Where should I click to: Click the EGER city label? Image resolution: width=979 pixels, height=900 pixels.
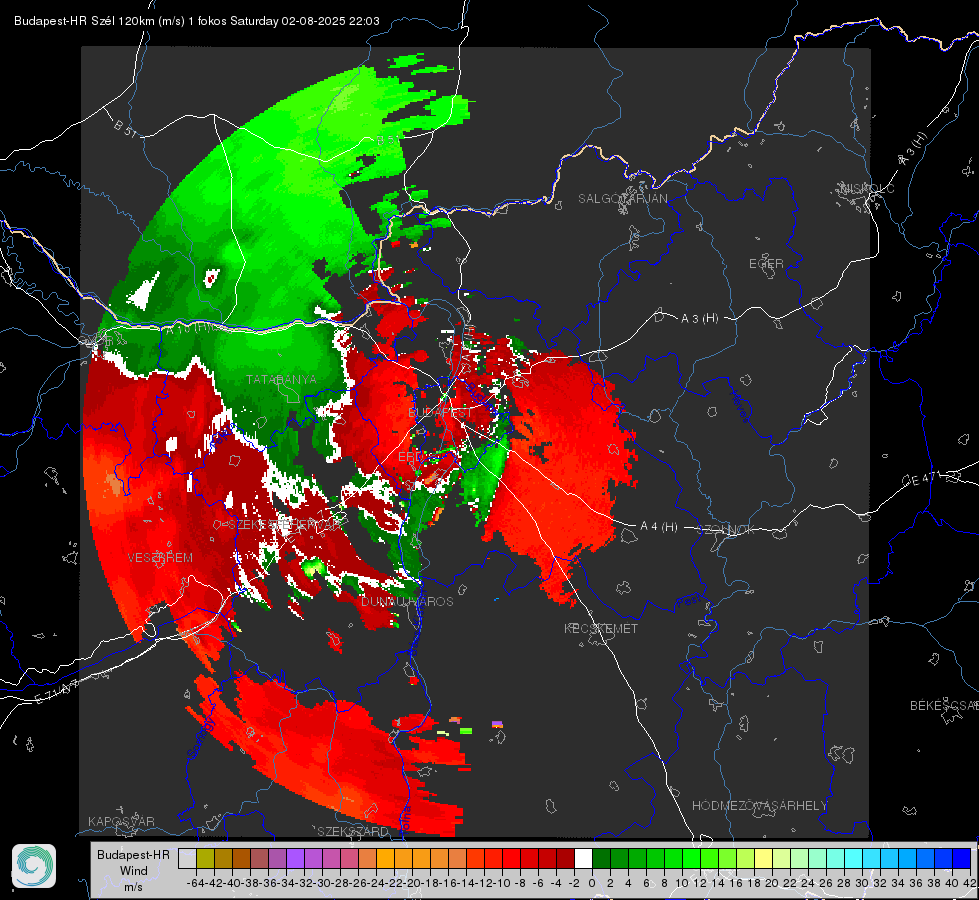(766, 264)
